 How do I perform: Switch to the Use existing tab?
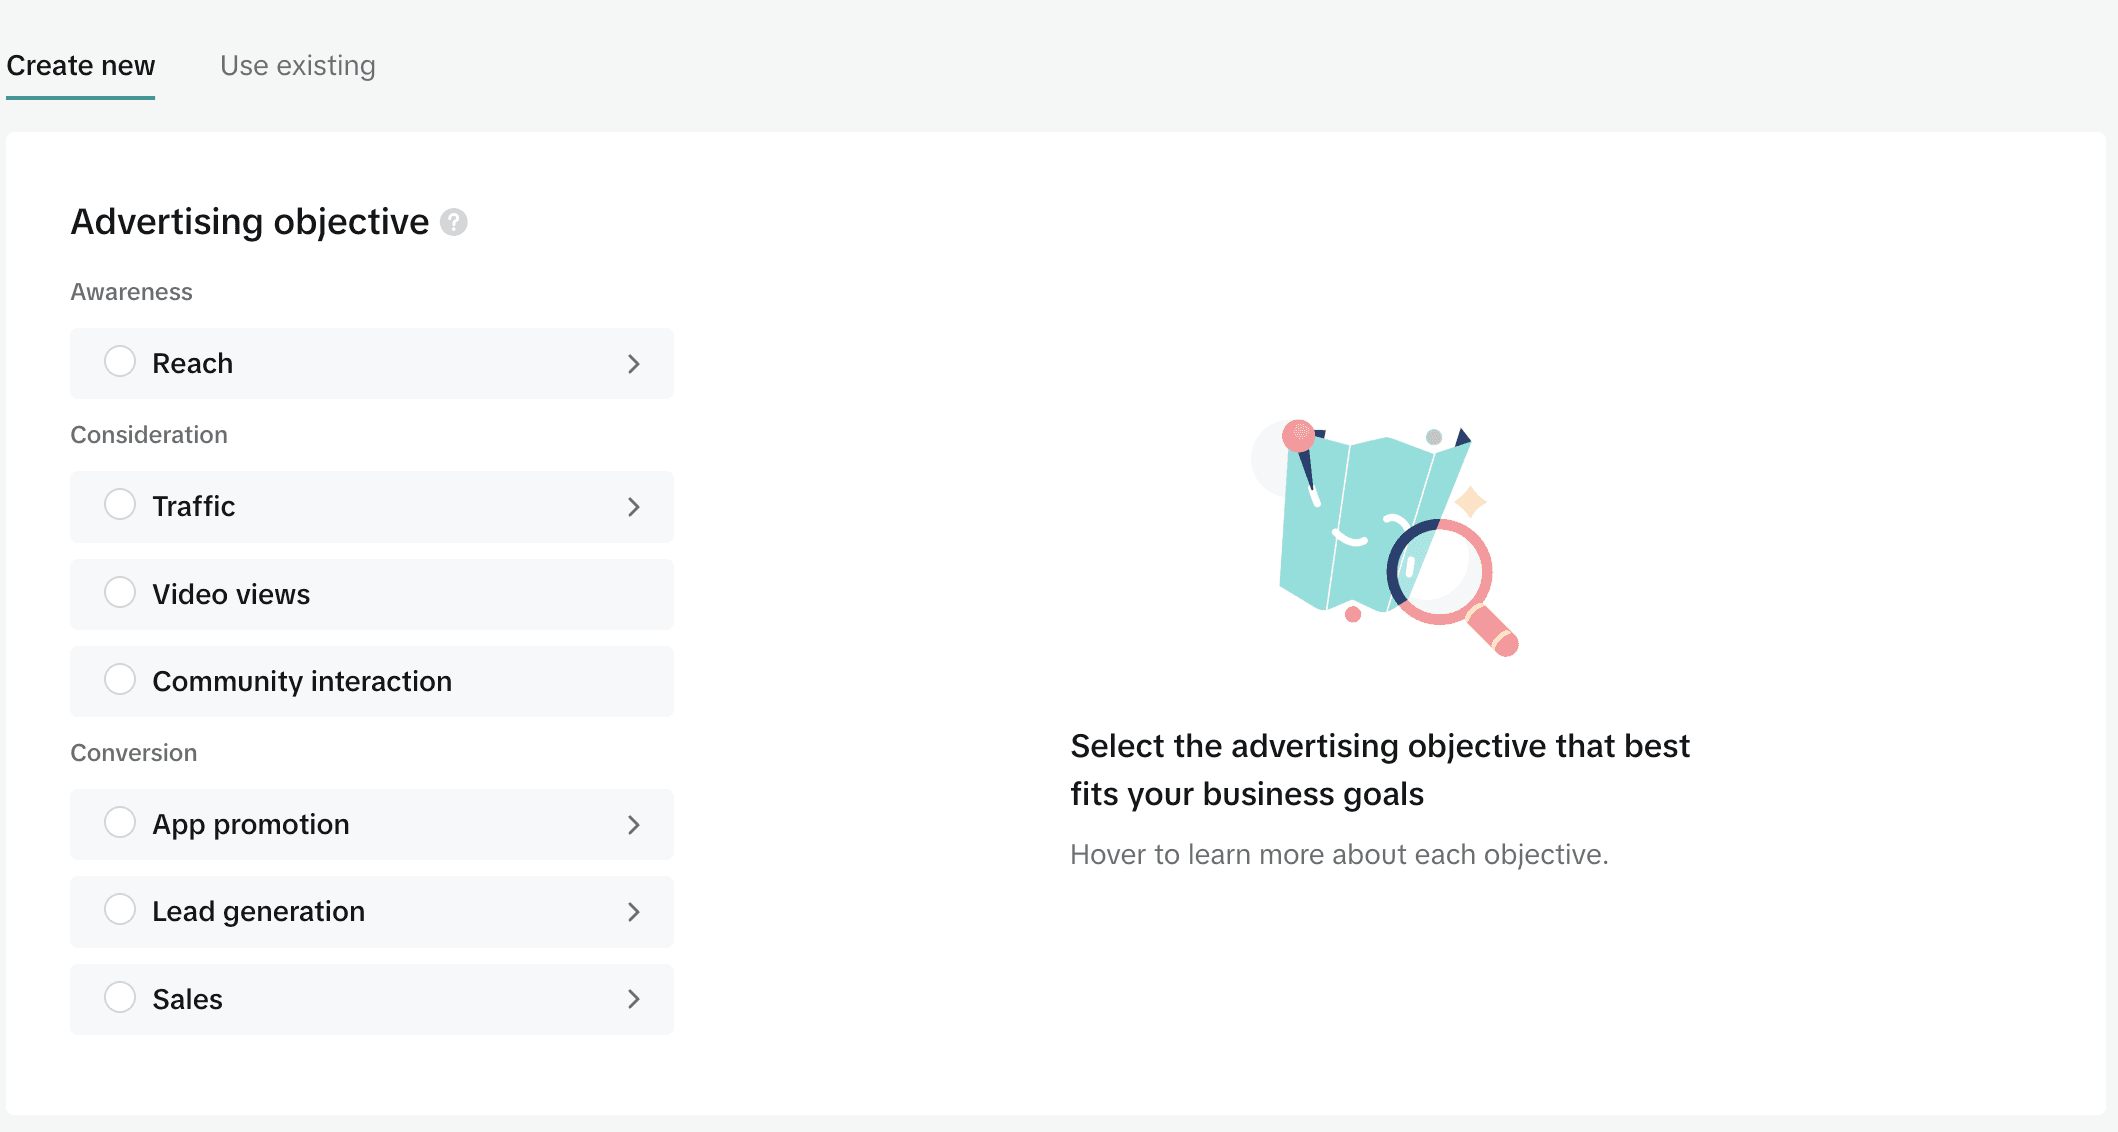coord(297,65)
